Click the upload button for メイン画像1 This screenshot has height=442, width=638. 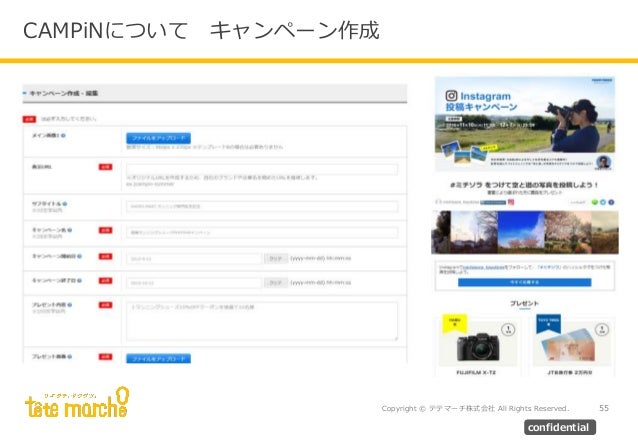(x=158, y=138)
